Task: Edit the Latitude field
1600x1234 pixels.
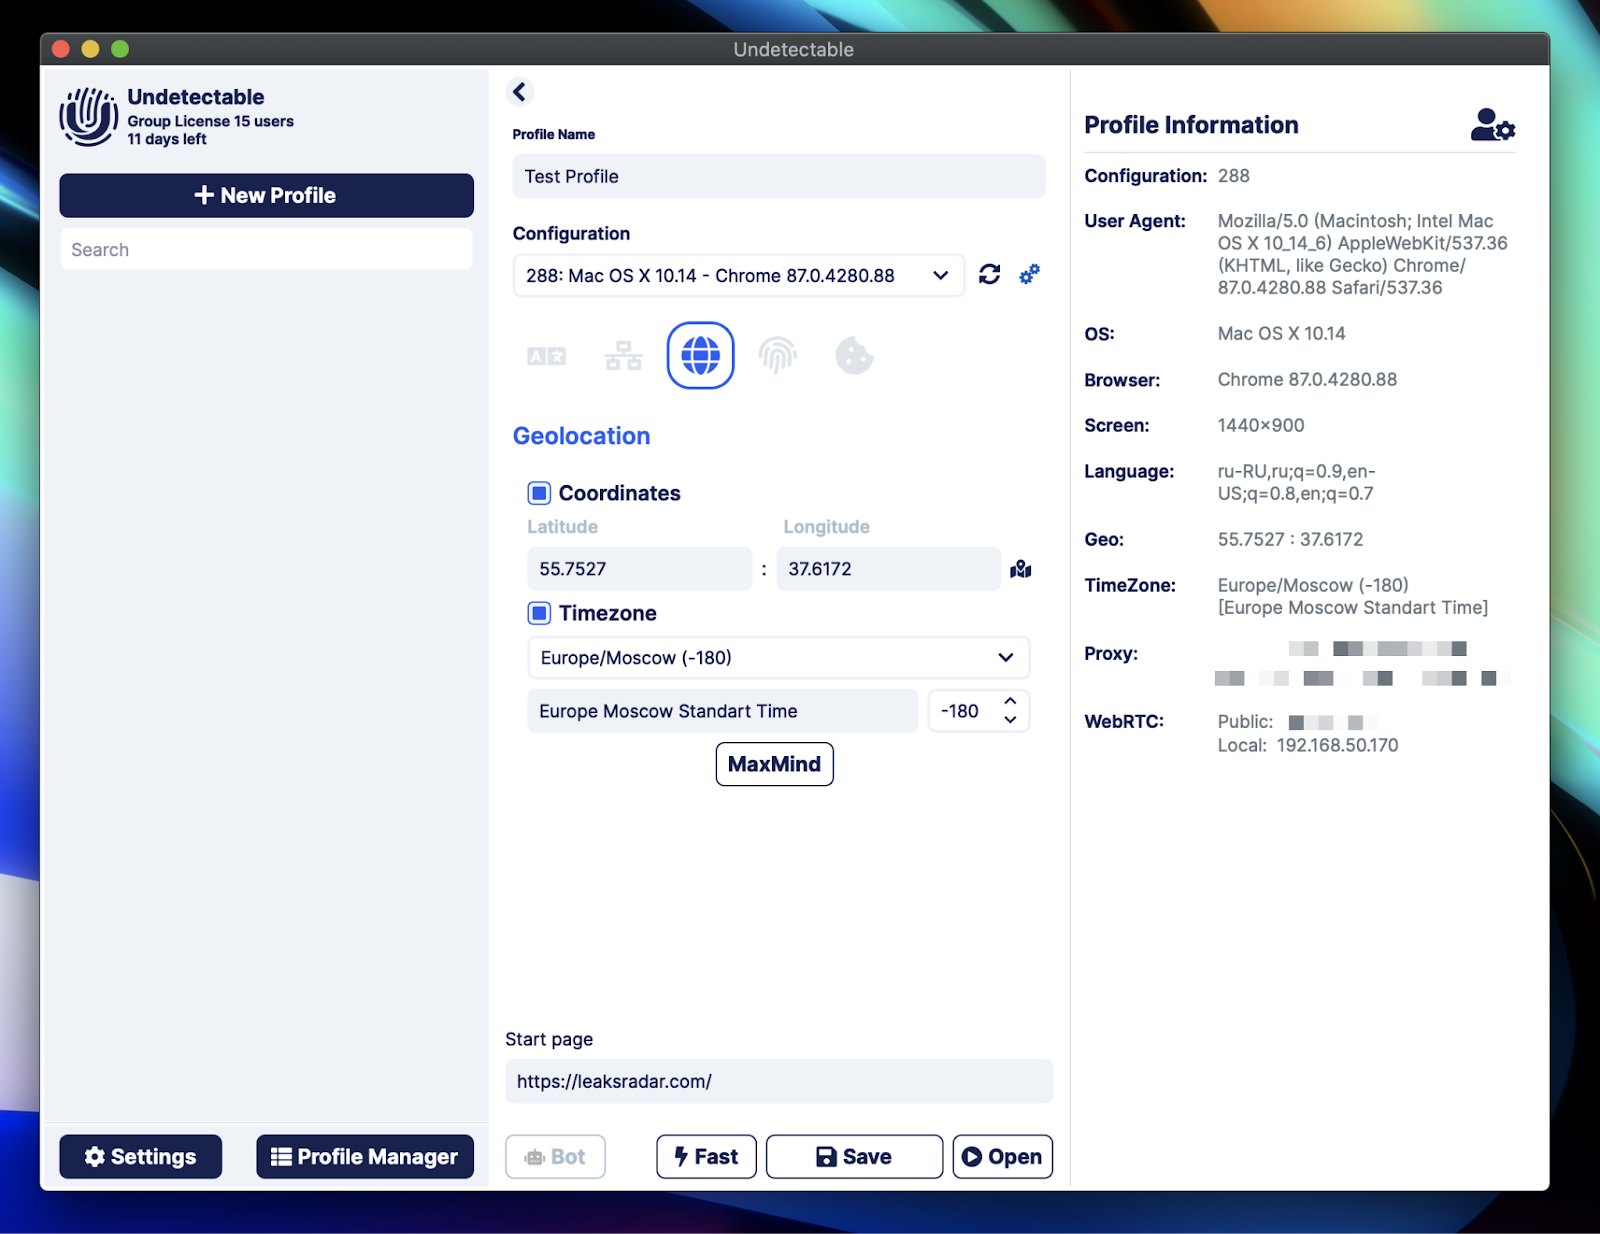Action: tap(639, 569)
